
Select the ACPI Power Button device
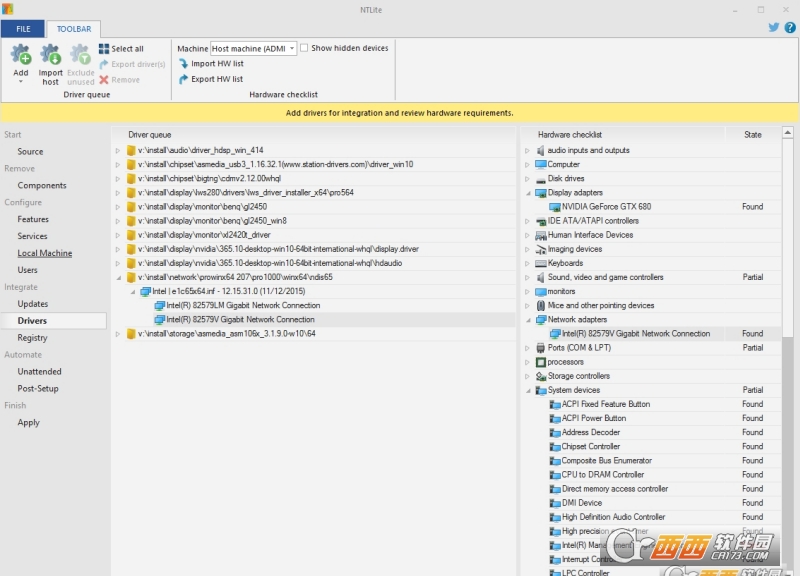pos(594,418)
